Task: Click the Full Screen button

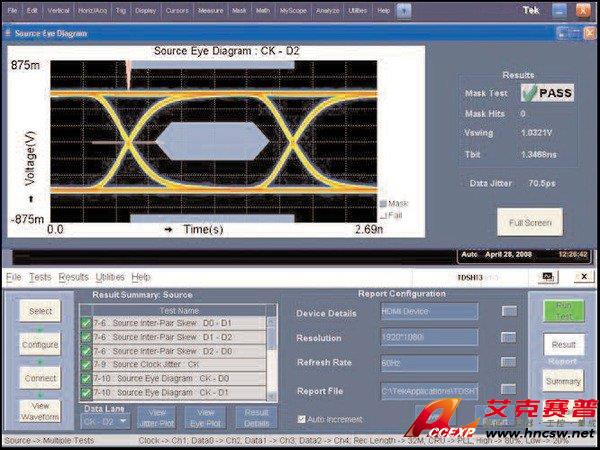Action: coord(530,222)
